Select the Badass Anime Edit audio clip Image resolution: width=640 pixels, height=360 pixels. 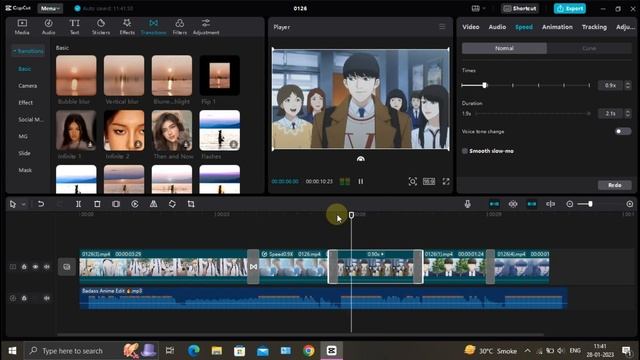(323, 298)
